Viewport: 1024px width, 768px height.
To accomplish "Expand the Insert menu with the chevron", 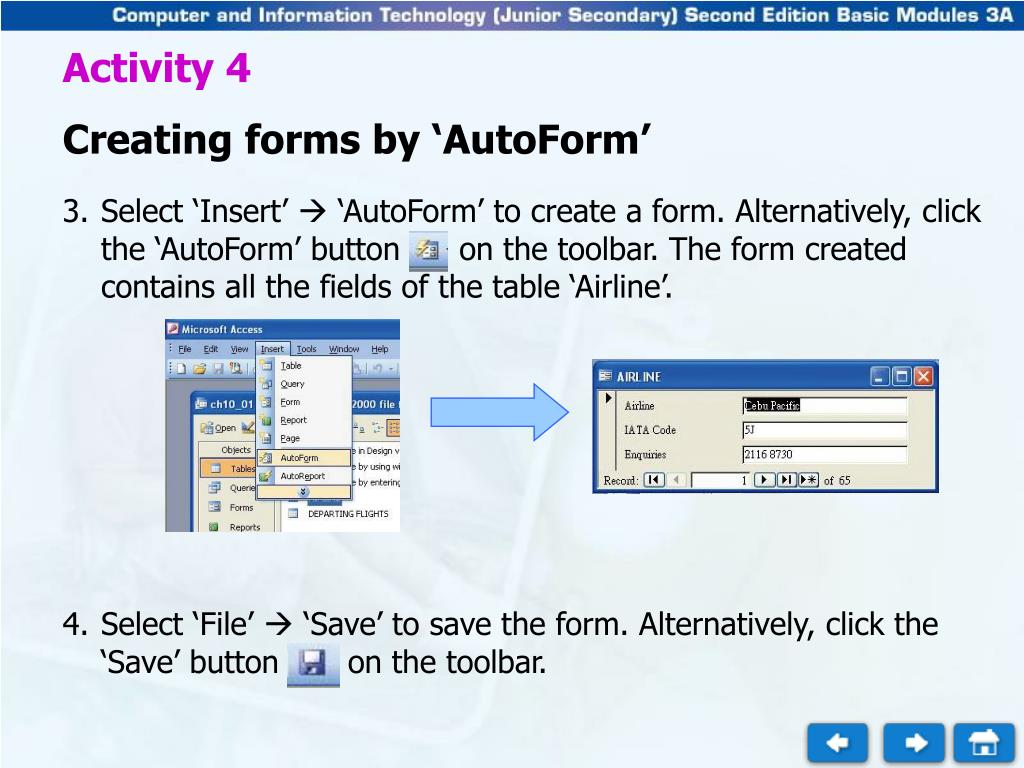I will pyautogui.click(x=304, y=492).
